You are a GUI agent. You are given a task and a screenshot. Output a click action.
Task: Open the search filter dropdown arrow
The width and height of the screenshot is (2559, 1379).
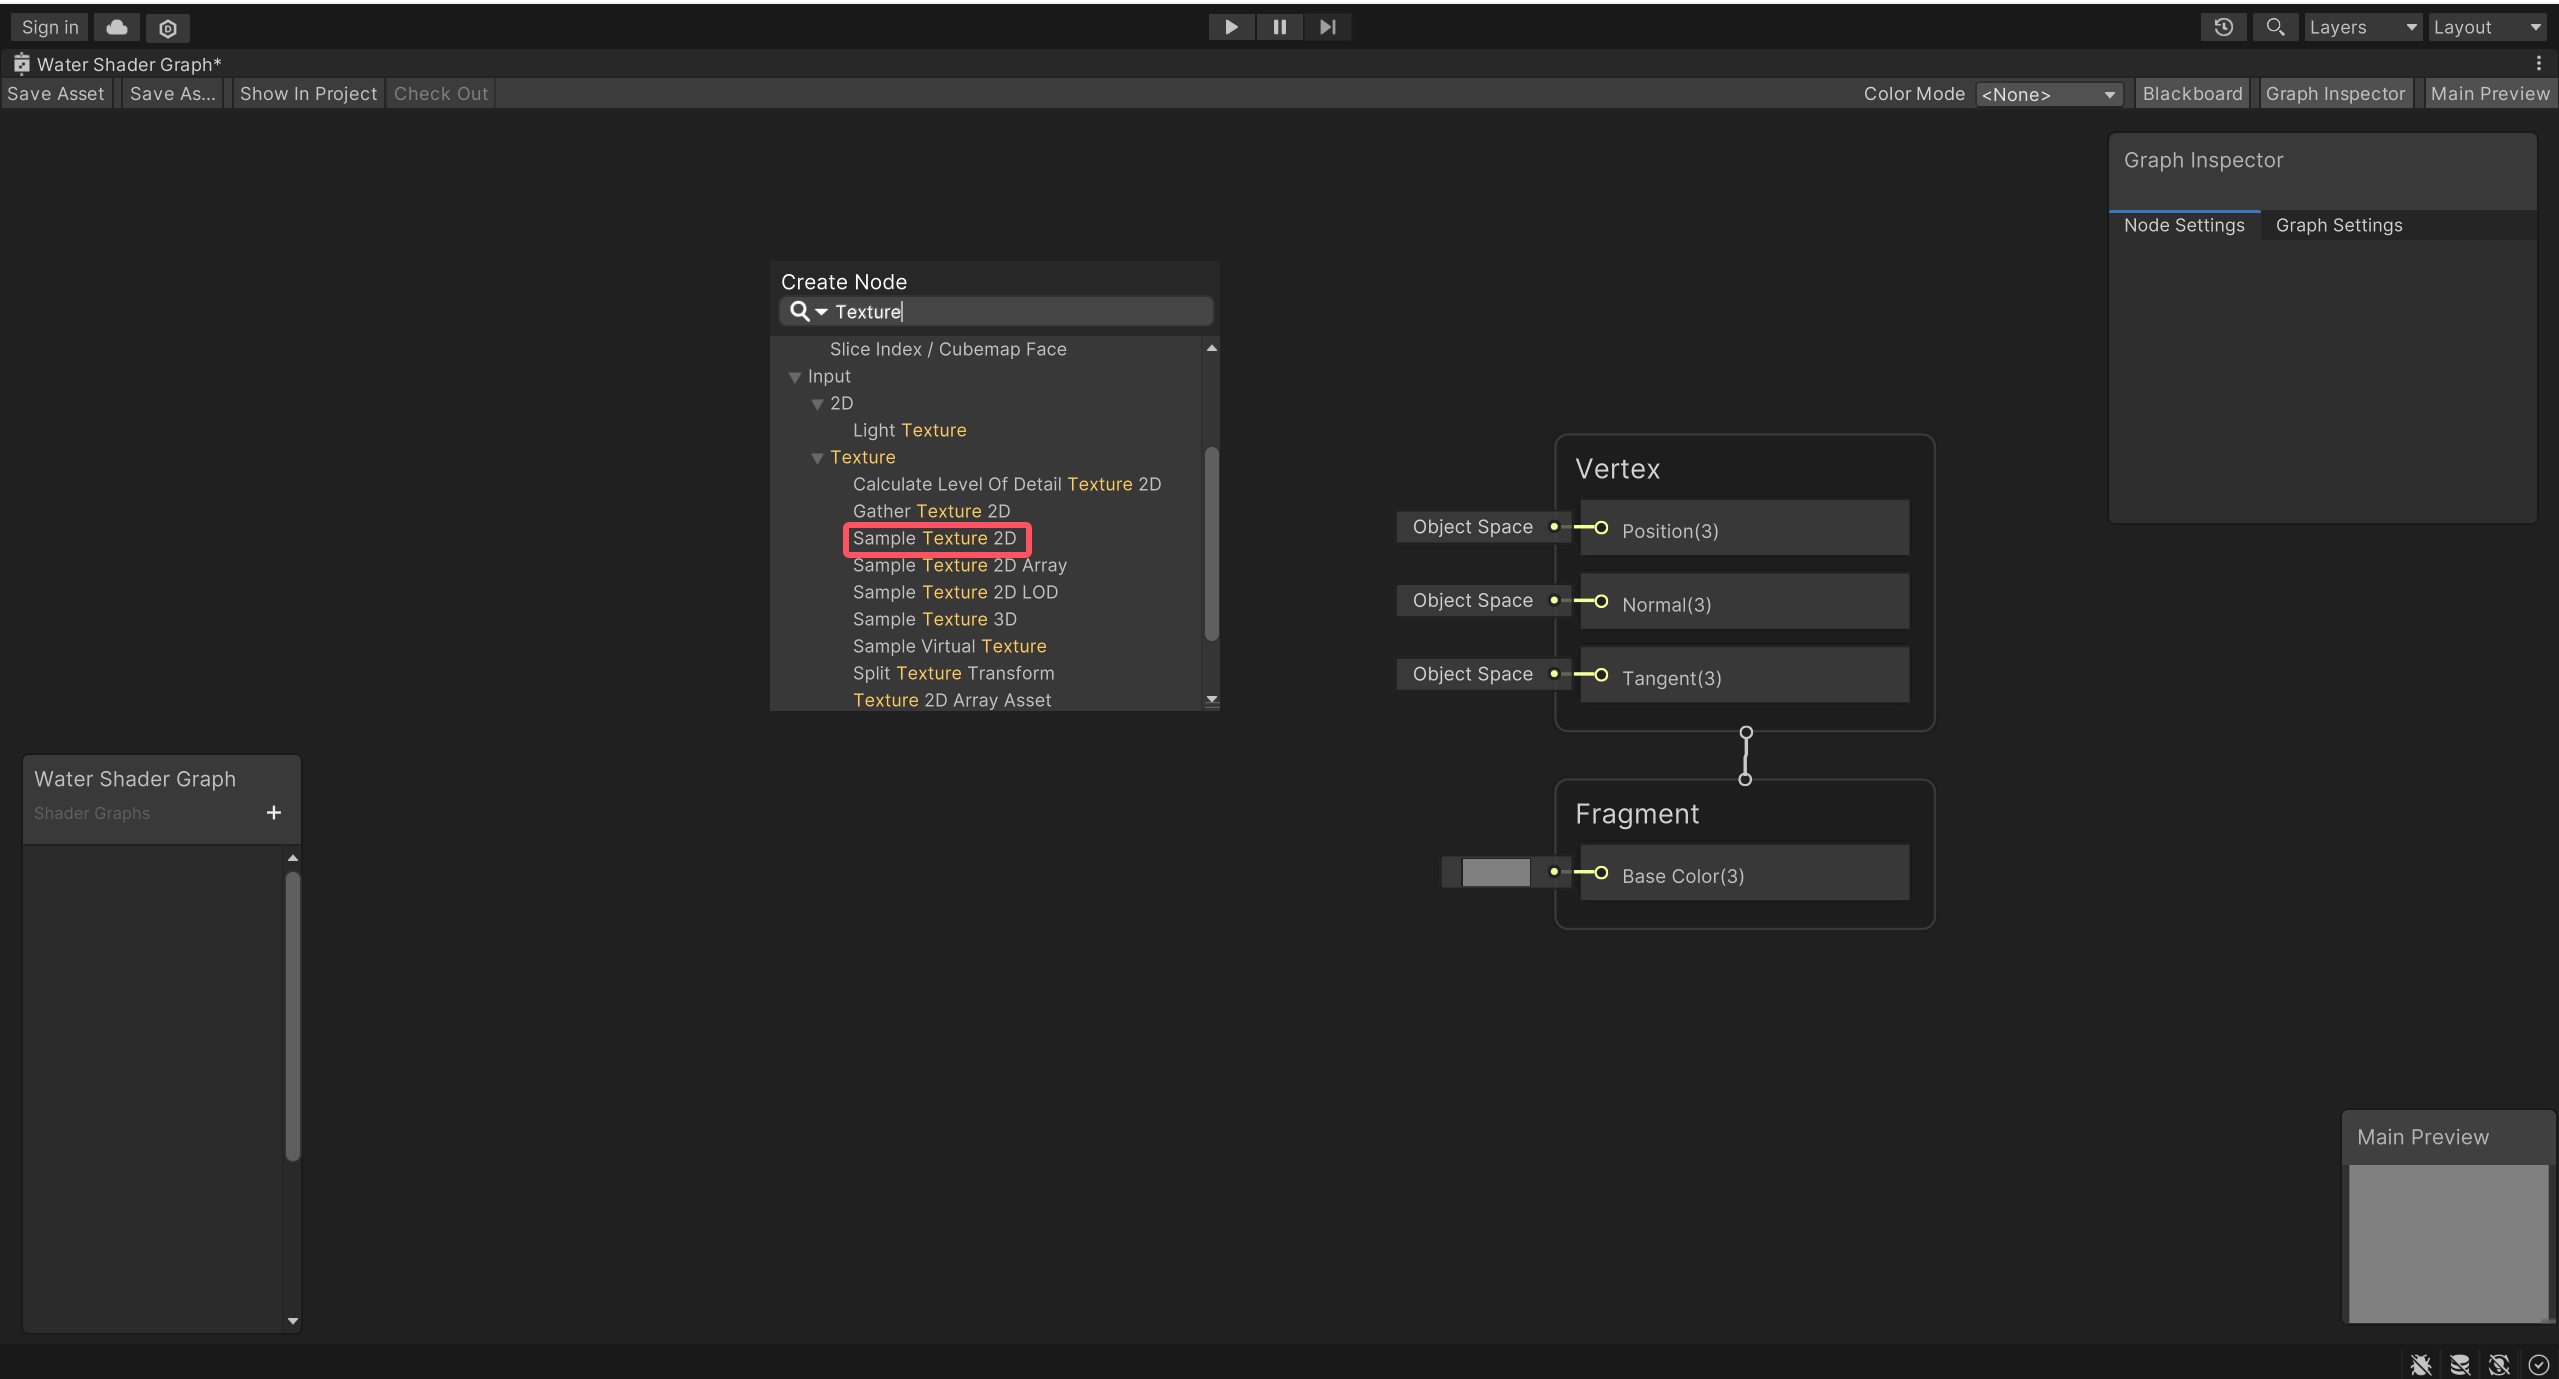coord(821,312)
